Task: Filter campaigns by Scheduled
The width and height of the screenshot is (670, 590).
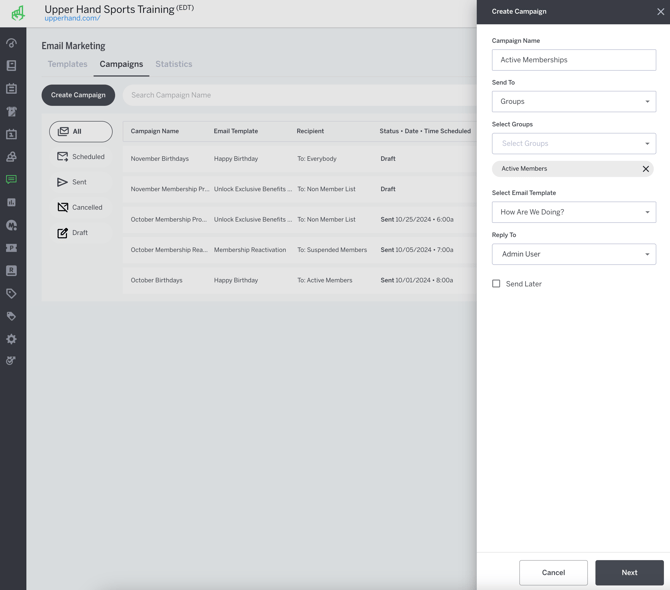Action: (81, 157)
